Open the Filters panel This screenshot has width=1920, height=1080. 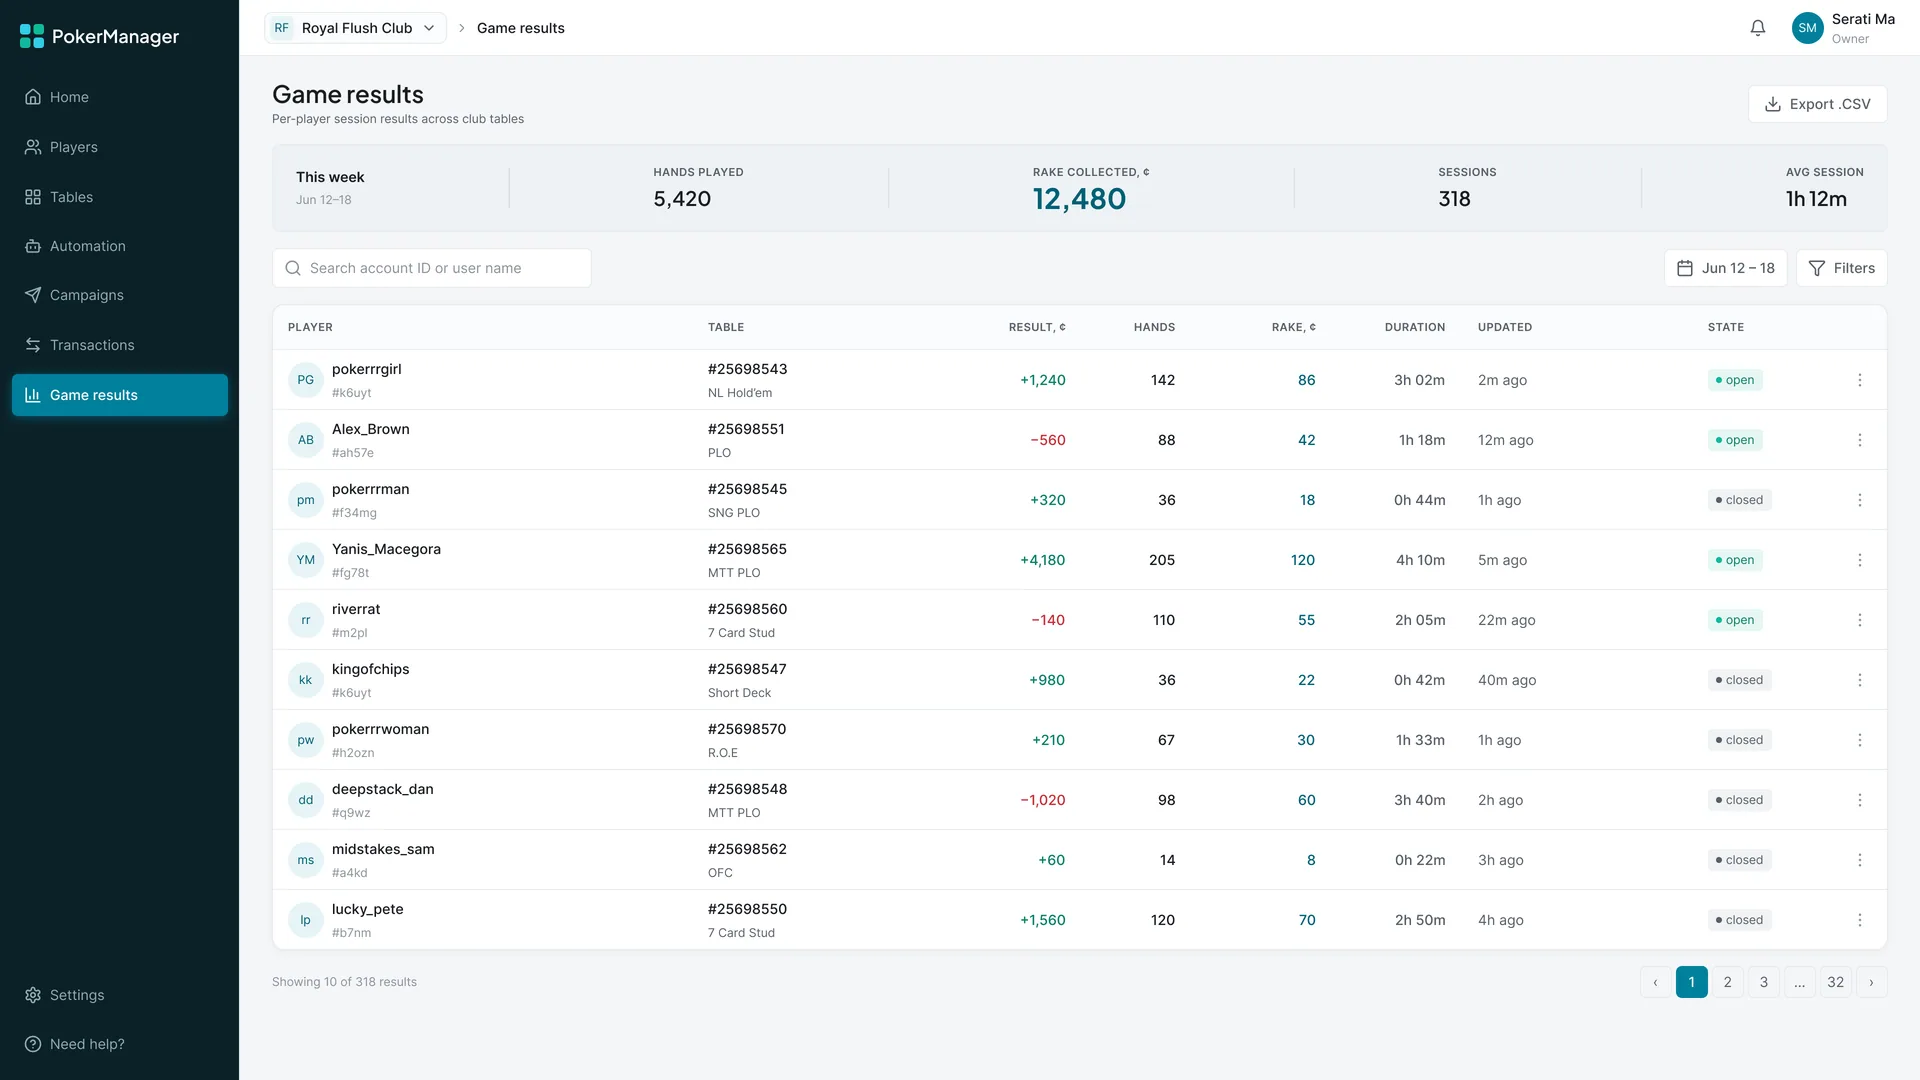pos(1841,268)
